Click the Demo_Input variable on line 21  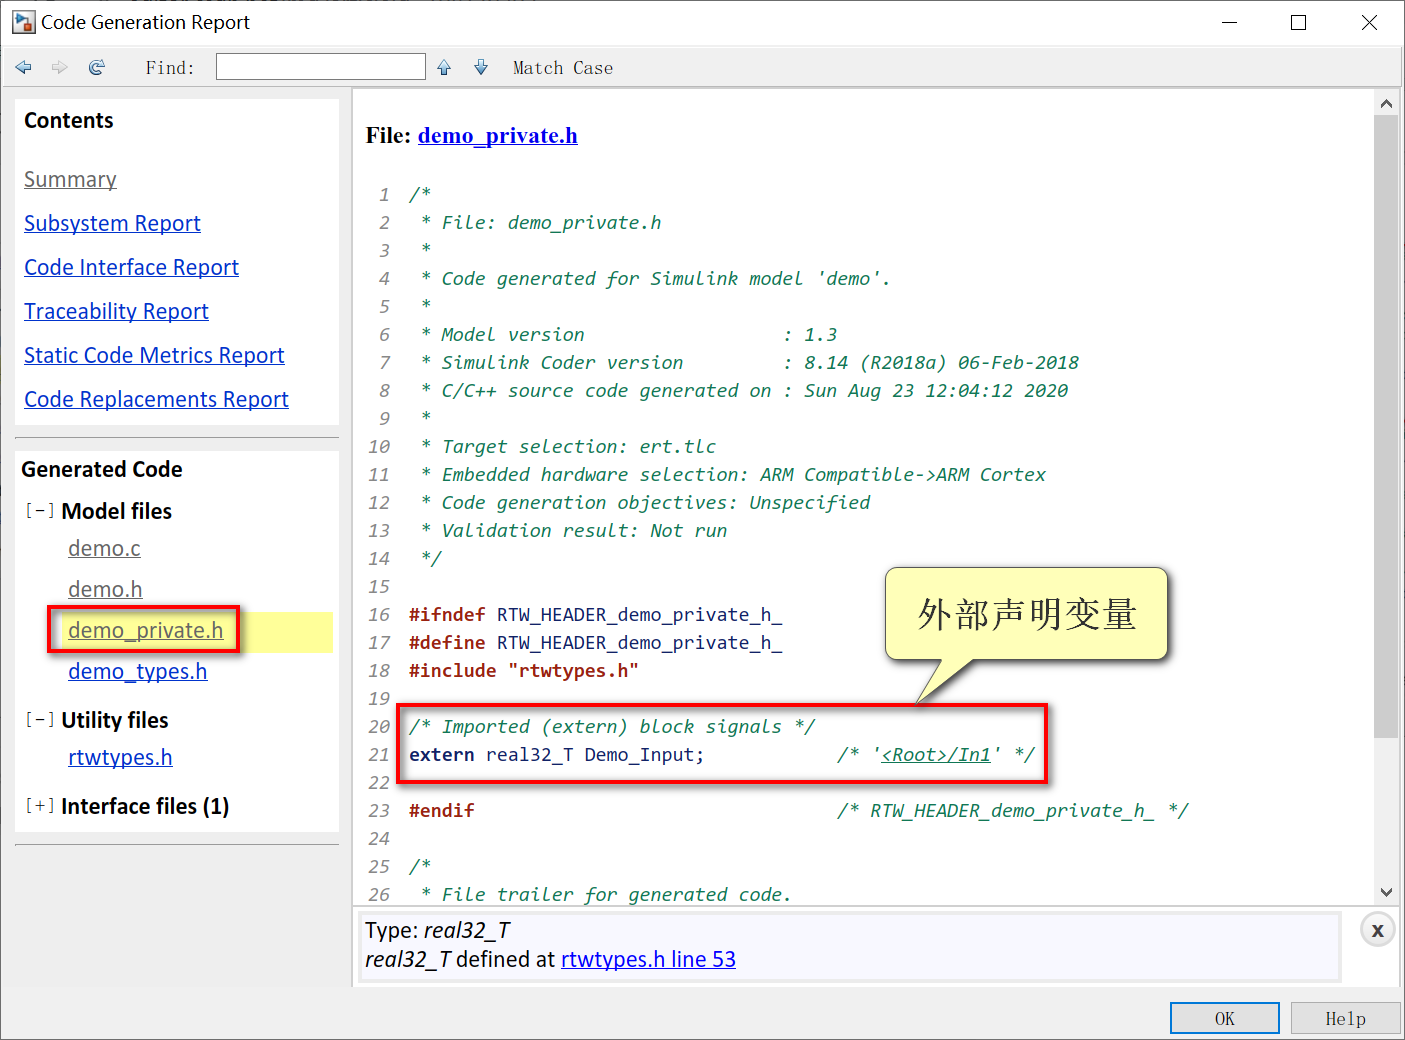click(640, 754)
